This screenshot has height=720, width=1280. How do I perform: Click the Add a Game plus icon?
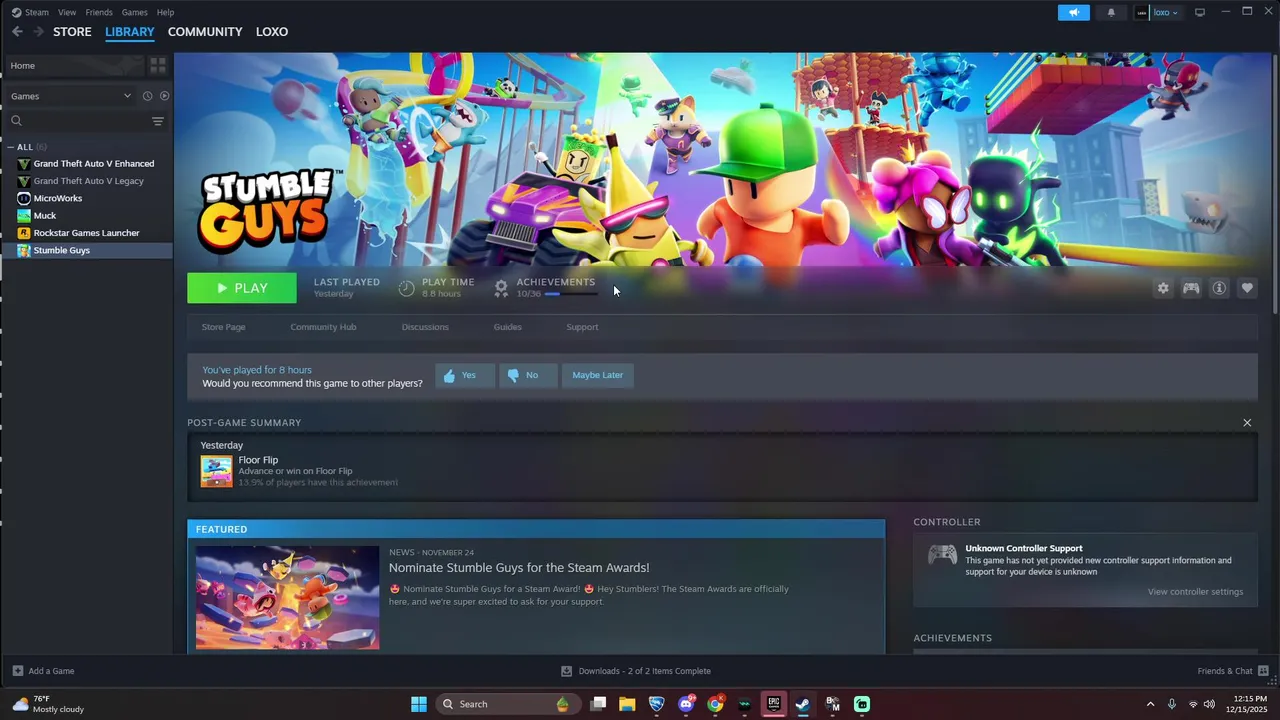tap(17, 671)
